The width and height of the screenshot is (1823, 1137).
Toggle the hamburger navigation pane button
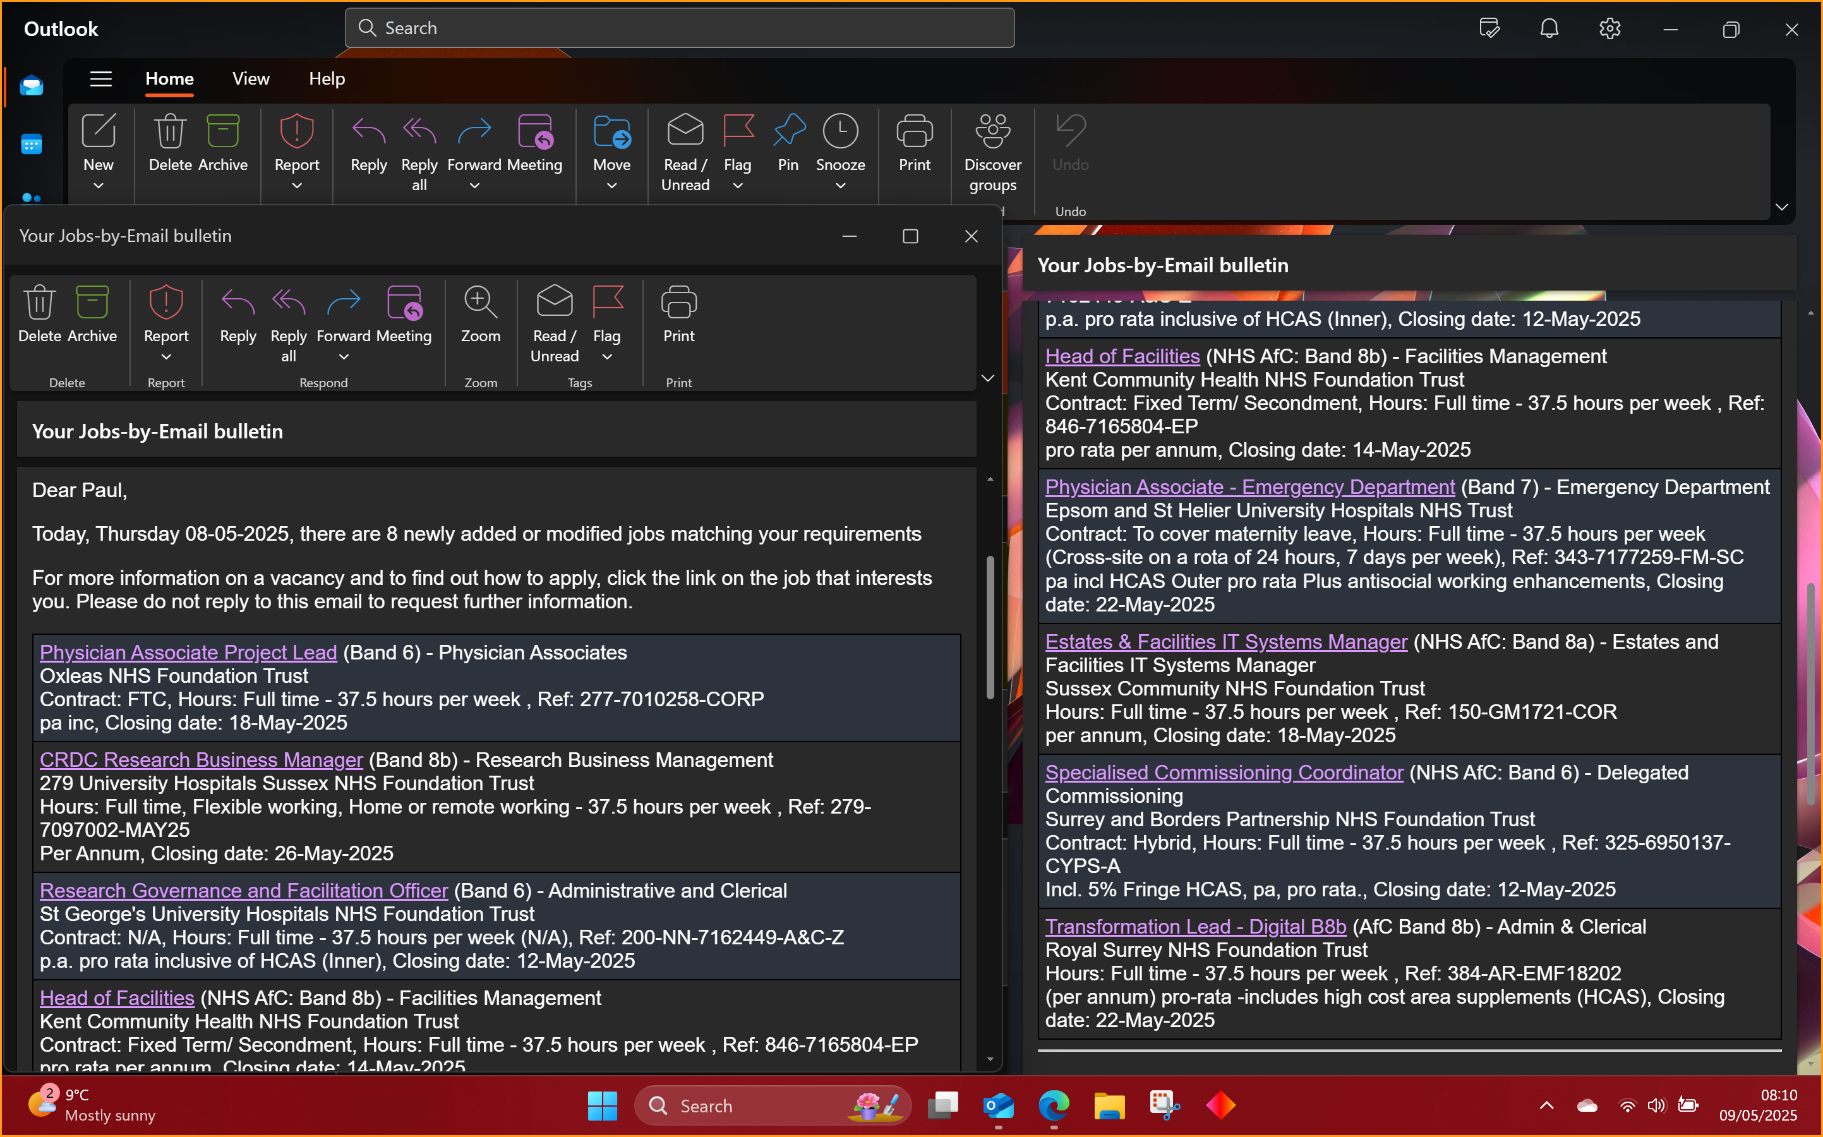pos(101,79)
